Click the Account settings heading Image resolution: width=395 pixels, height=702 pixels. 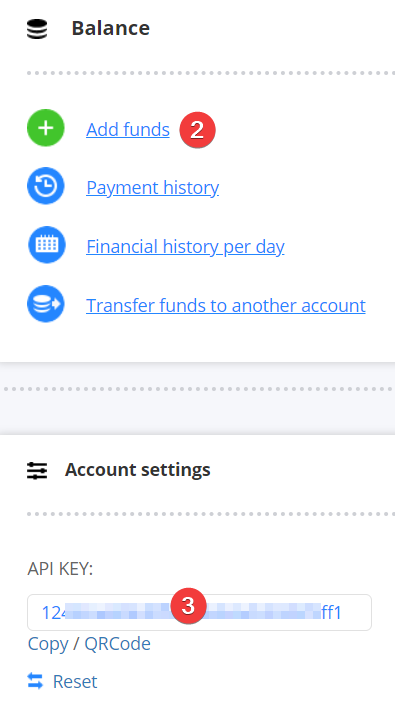coord(137,470)
